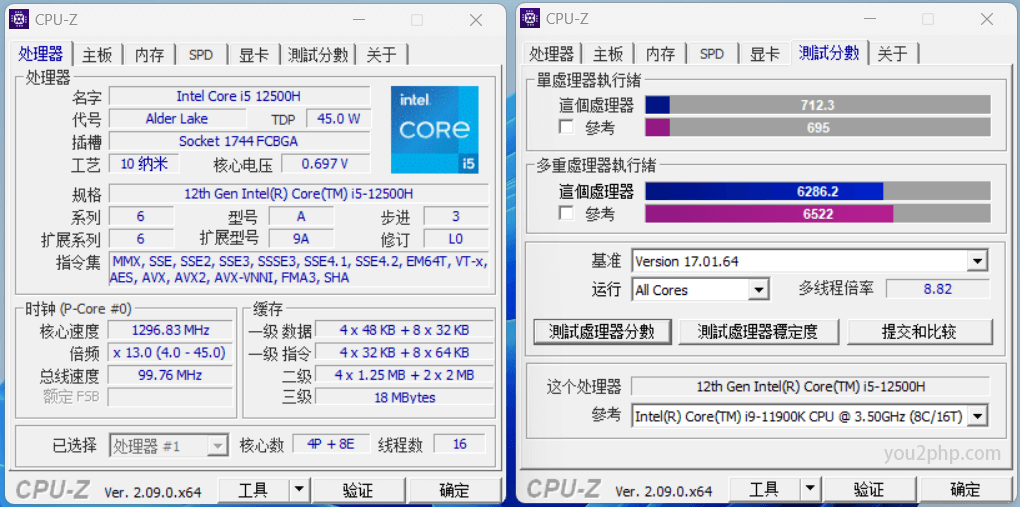Open the 參考 i9-11900K processor dropdown

pyautogui.click(x=977, y=416)
